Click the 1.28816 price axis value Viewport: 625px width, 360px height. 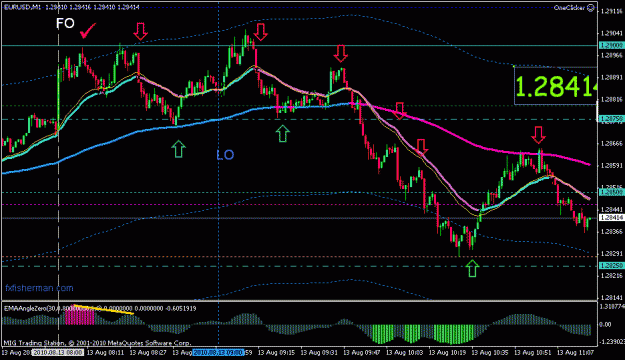point(611,99)
